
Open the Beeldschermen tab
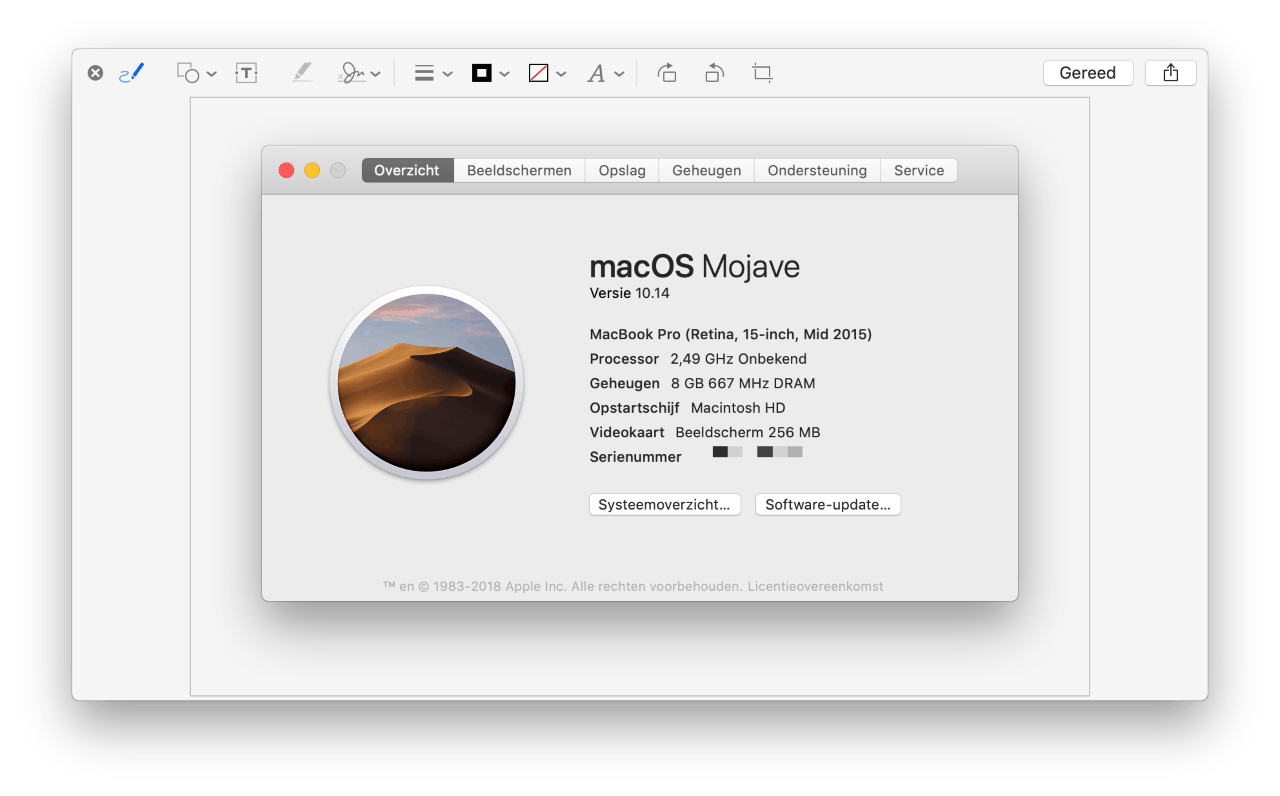coord(519,170)
